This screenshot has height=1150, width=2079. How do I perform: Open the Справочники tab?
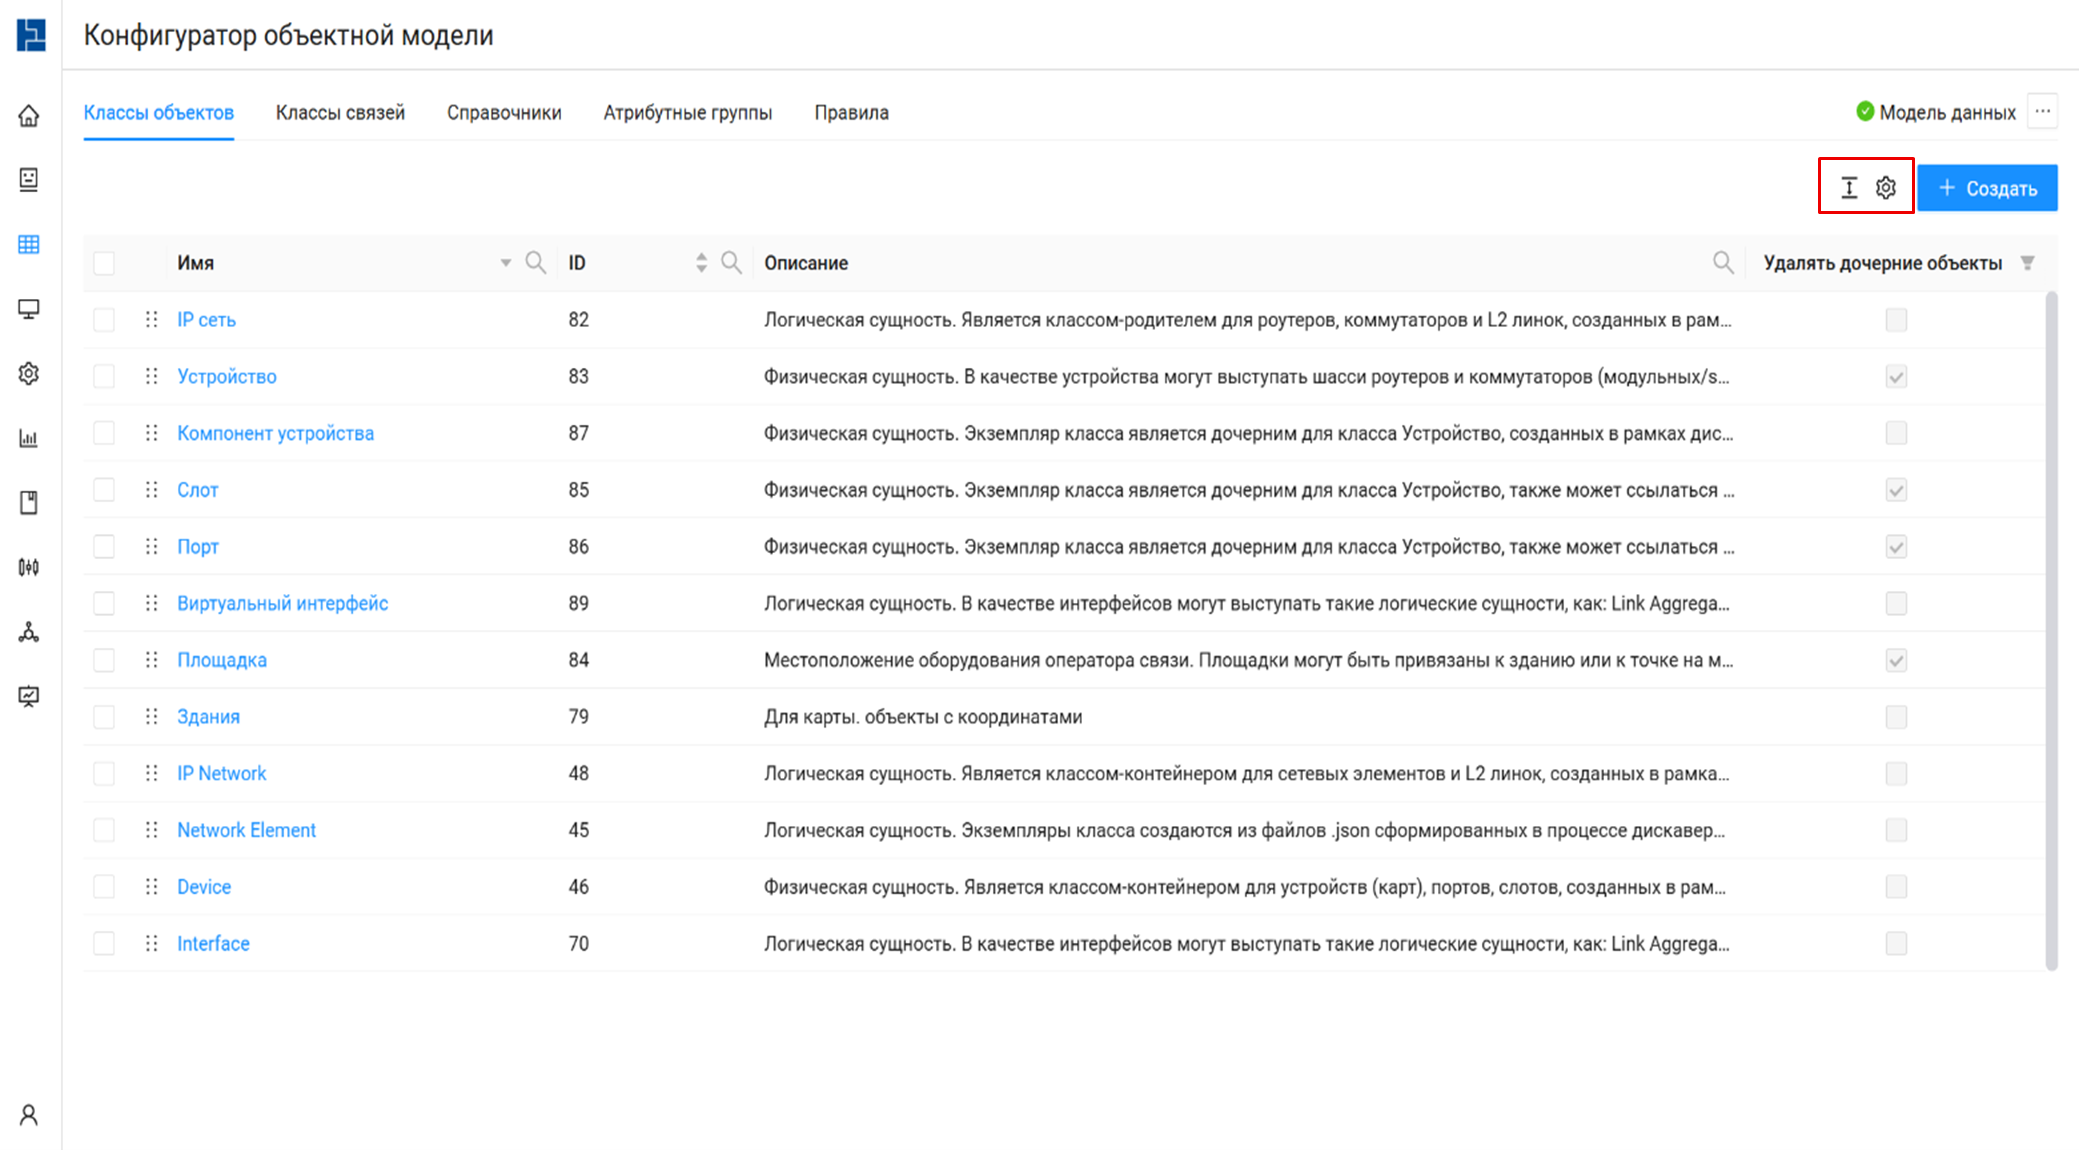coord(504,113)
